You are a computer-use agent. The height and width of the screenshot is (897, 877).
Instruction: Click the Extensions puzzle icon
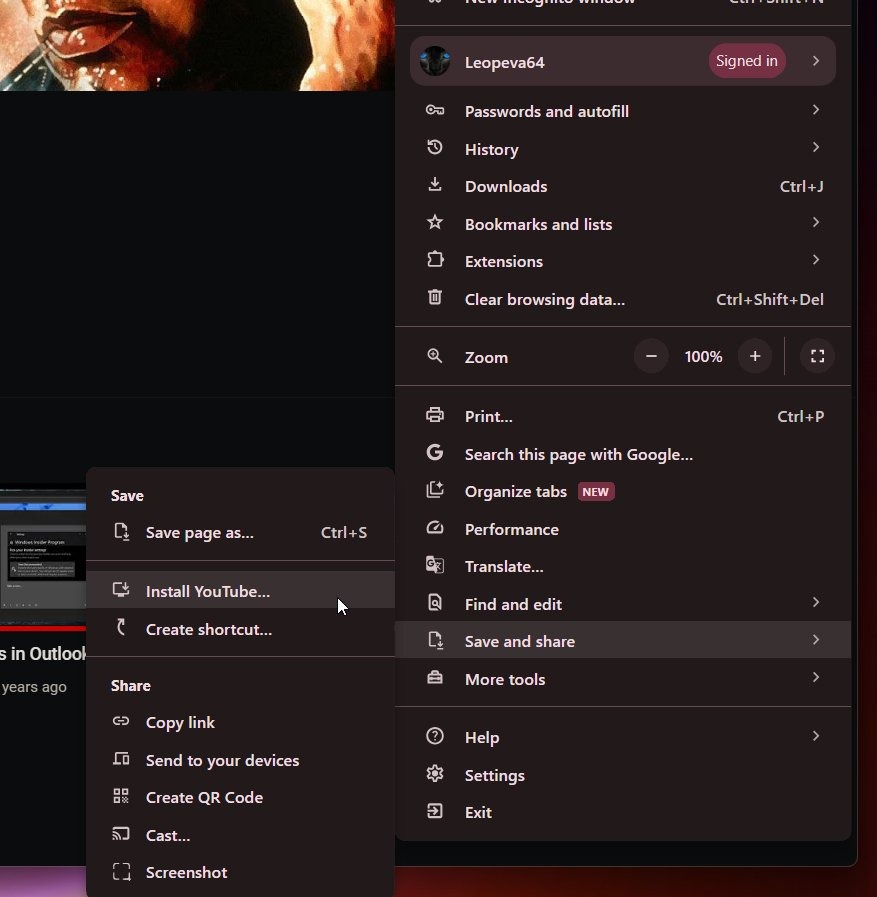(x=435, y=260)
